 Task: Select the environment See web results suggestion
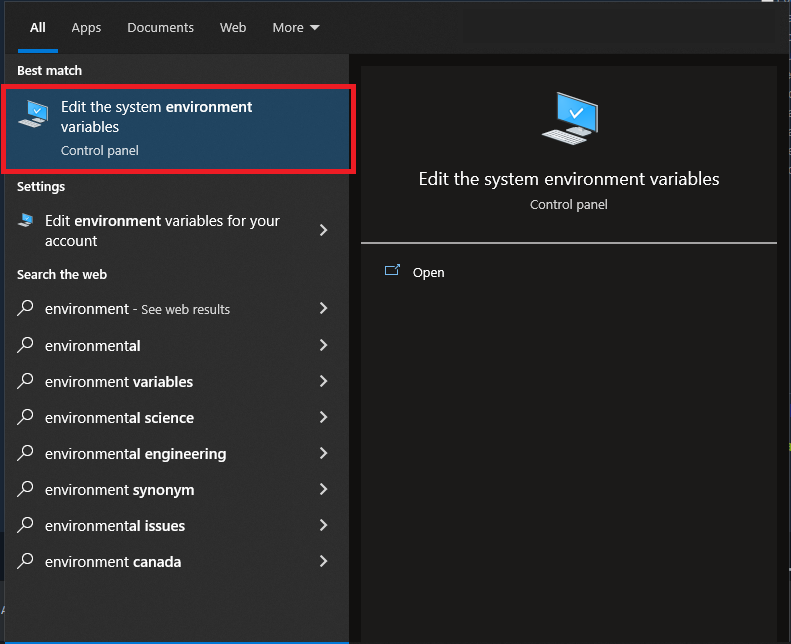(137, 309)
